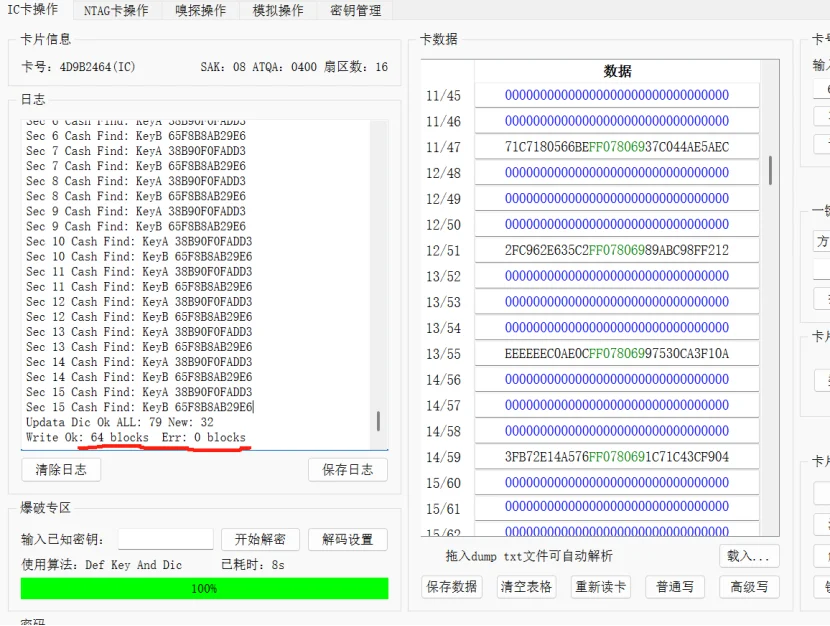The image size is (830, 626).
Task: Select data cell for block 13/55
Action: coord(617,353)
